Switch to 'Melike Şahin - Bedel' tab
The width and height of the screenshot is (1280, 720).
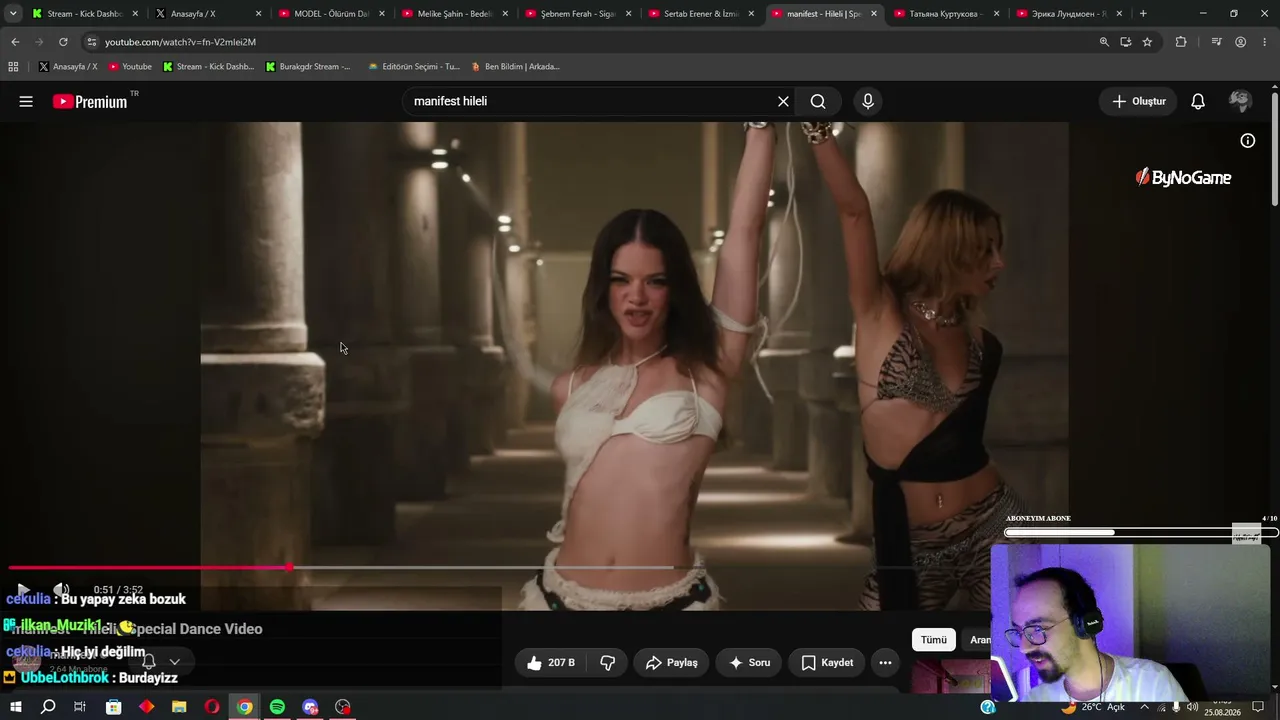(x=455, y=14)
